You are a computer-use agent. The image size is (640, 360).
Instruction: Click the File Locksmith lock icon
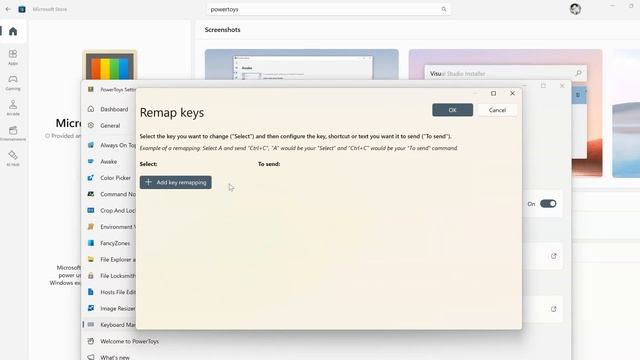tap(91, 276)
